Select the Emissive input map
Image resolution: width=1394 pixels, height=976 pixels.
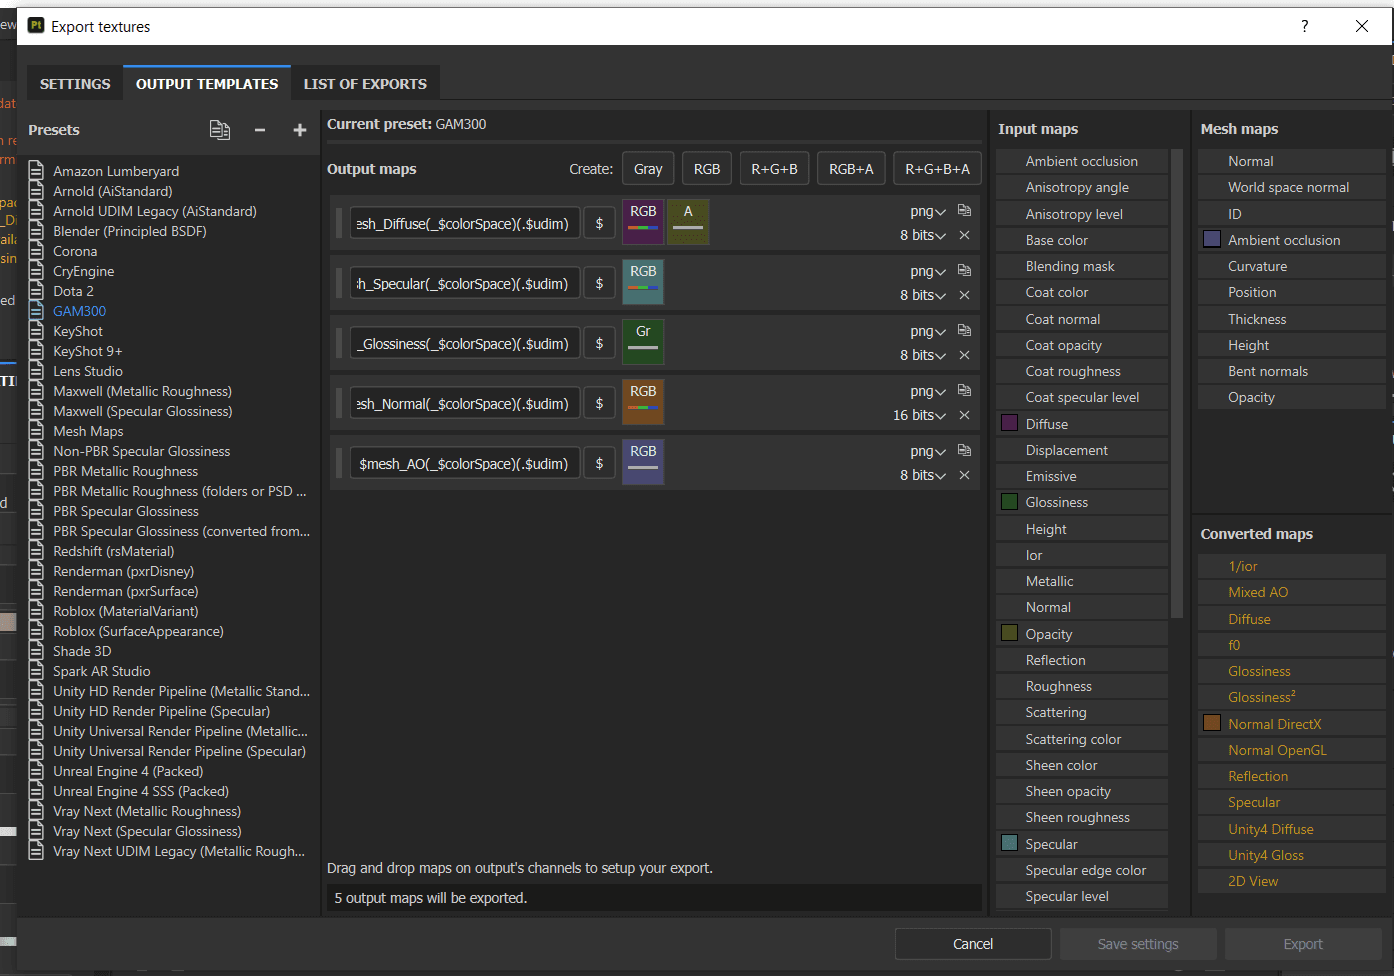coord(1082,476)
